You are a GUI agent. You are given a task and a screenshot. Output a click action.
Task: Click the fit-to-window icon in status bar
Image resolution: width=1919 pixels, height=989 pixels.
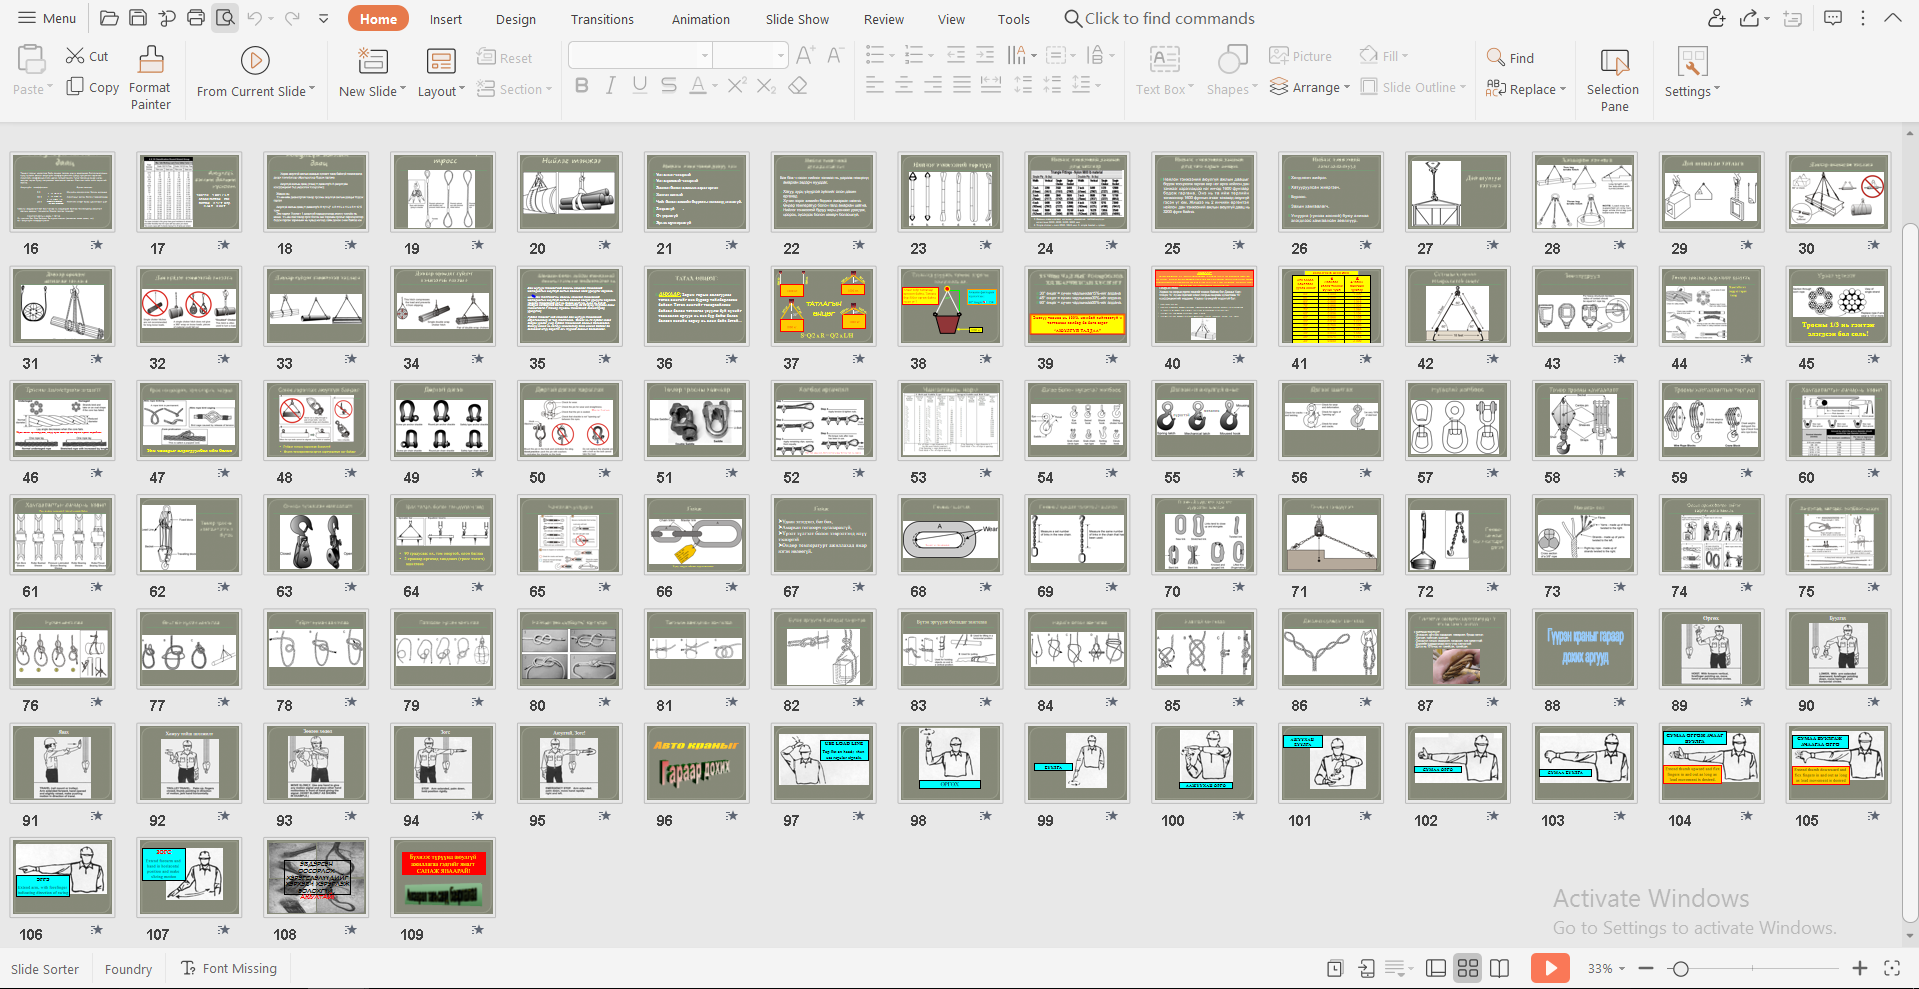(1891, 968)
